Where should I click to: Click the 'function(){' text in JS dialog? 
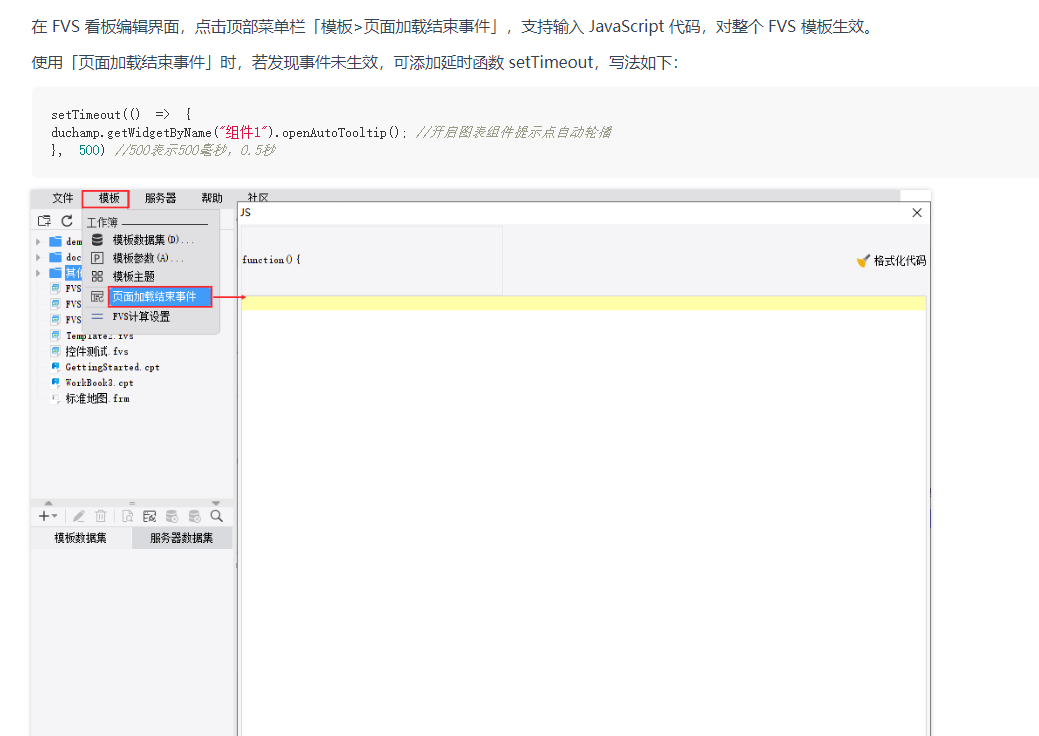click(x=271, y=260)
